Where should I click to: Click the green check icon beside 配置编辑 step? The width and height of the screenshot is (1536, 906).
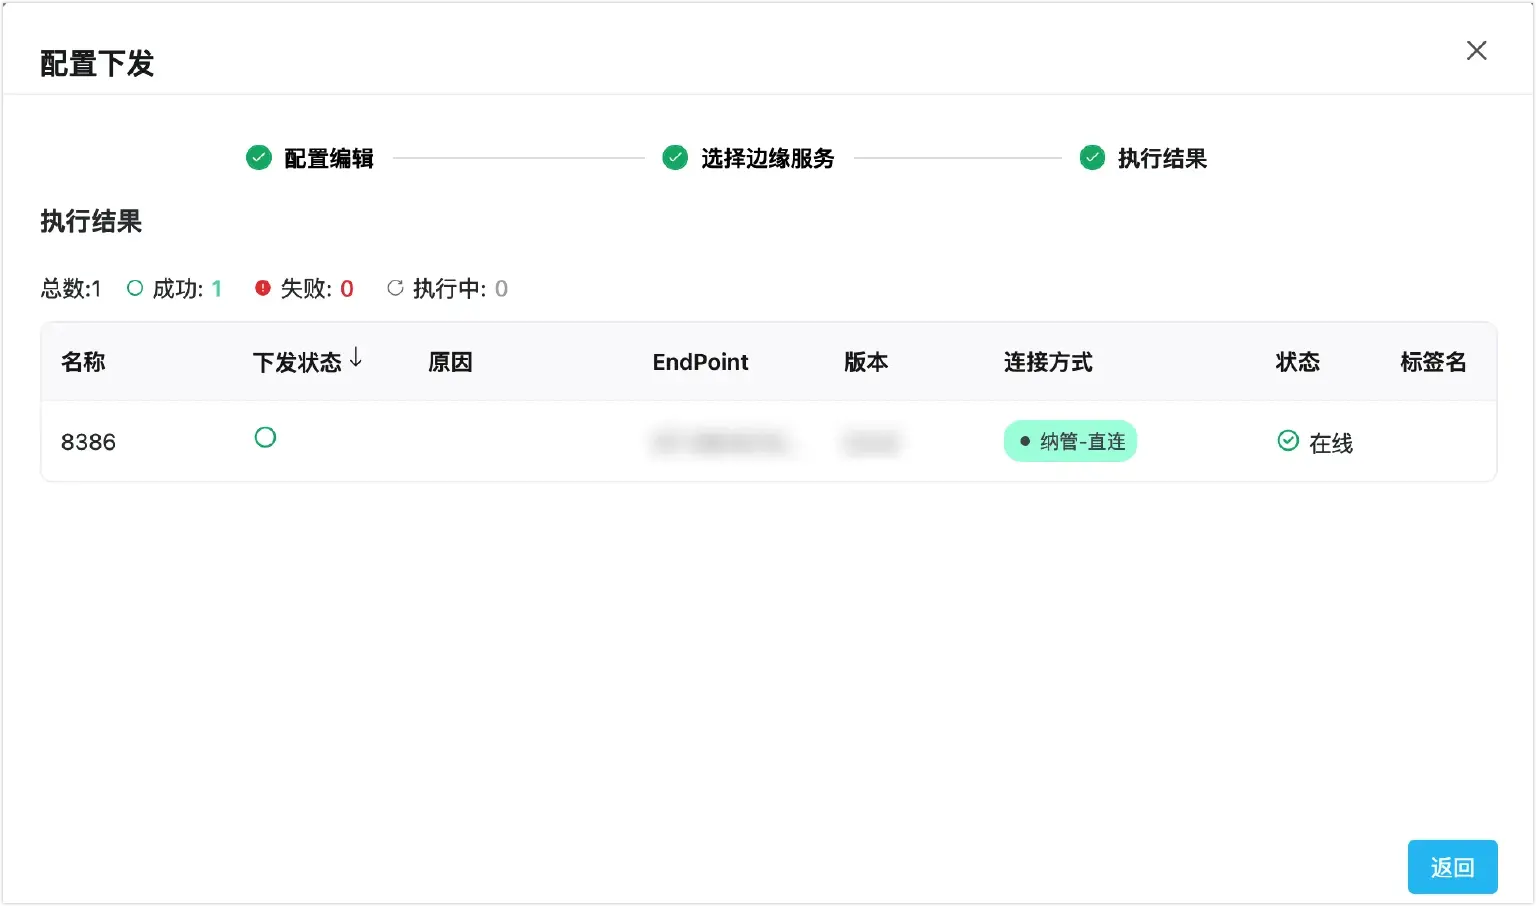[257, 158]
